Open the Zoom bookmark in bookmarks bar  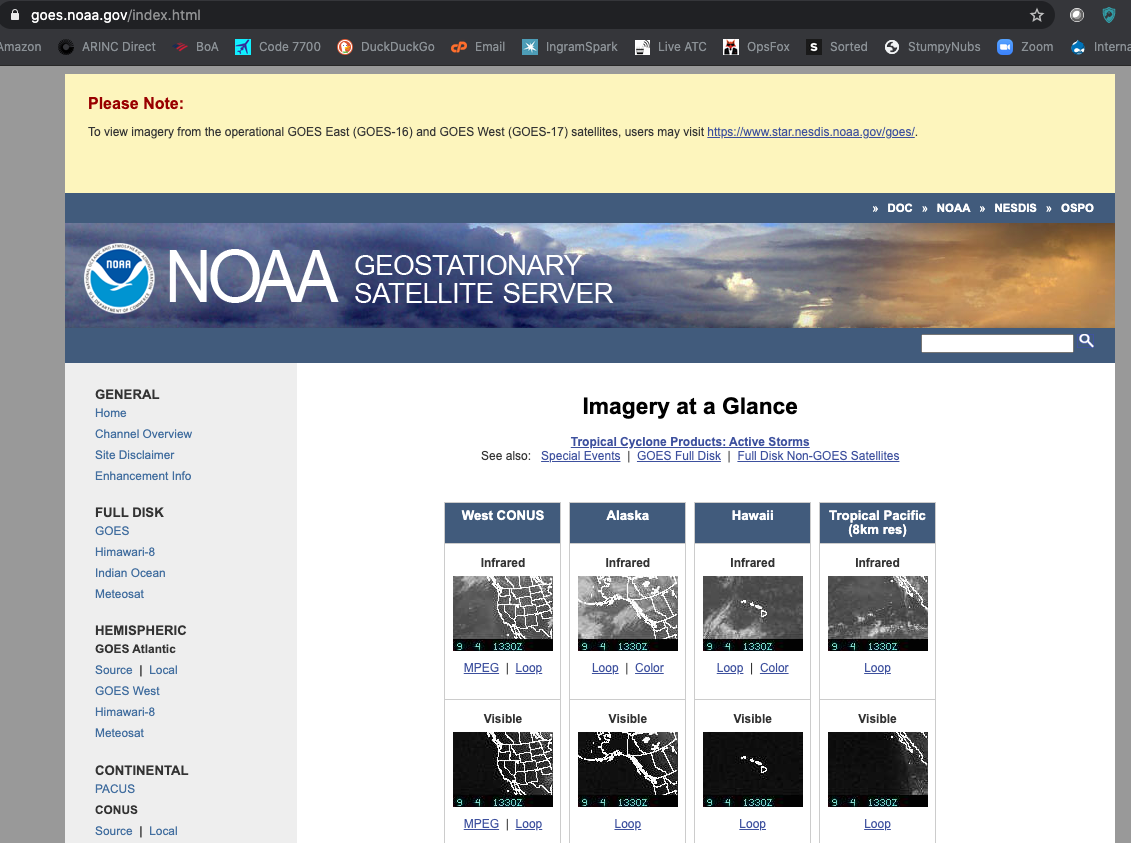[1025, 47]
